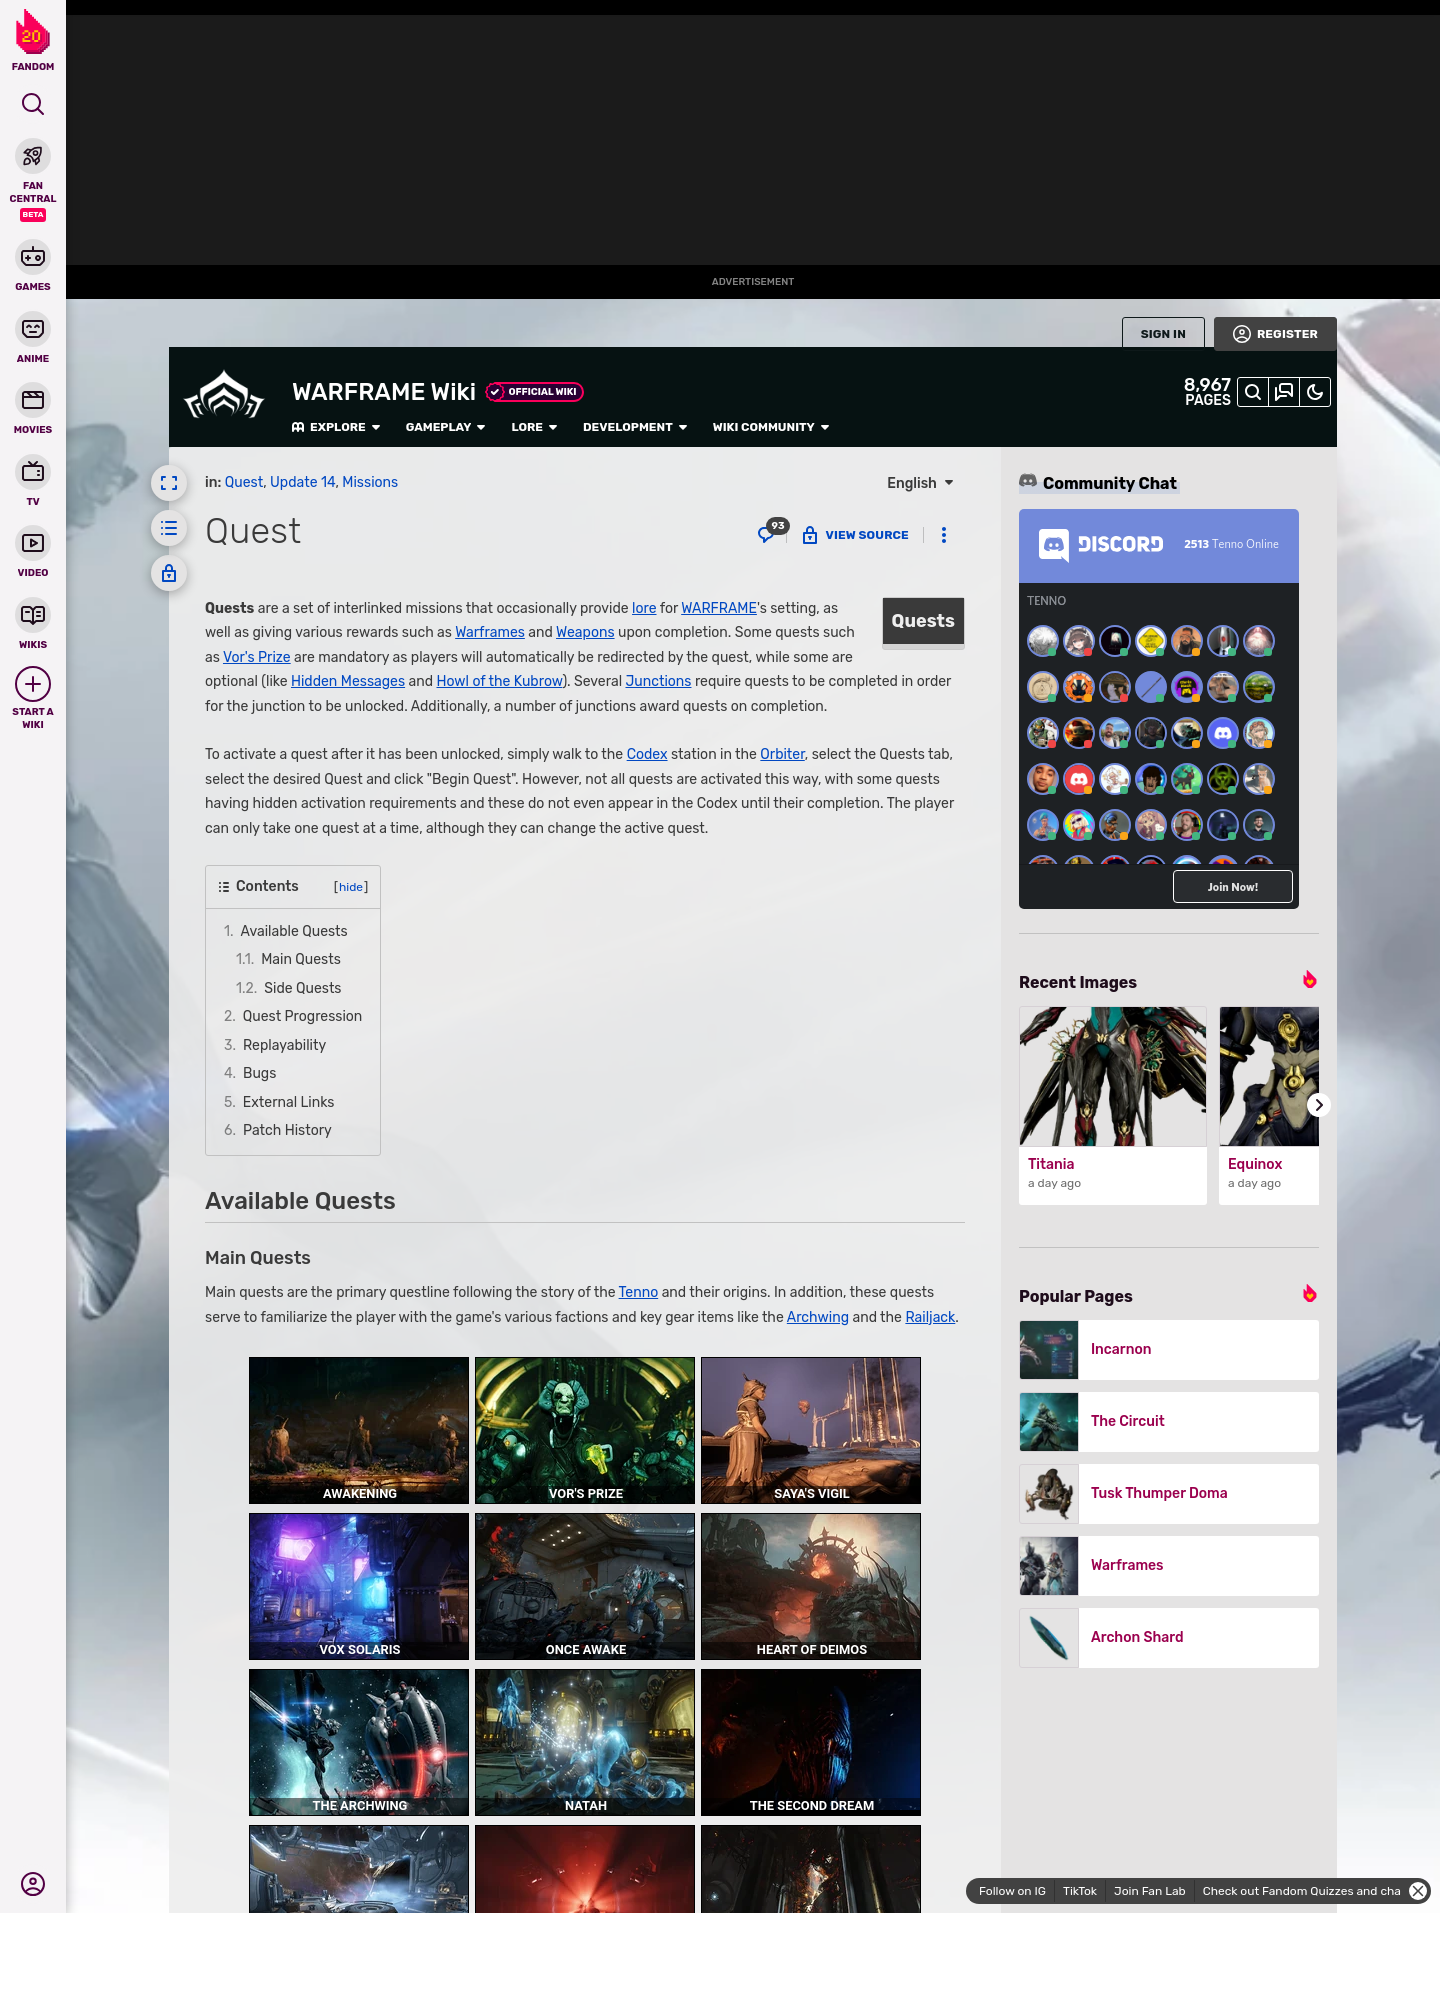
Task: Expand the Lore menu
Action: click(534, 427)
